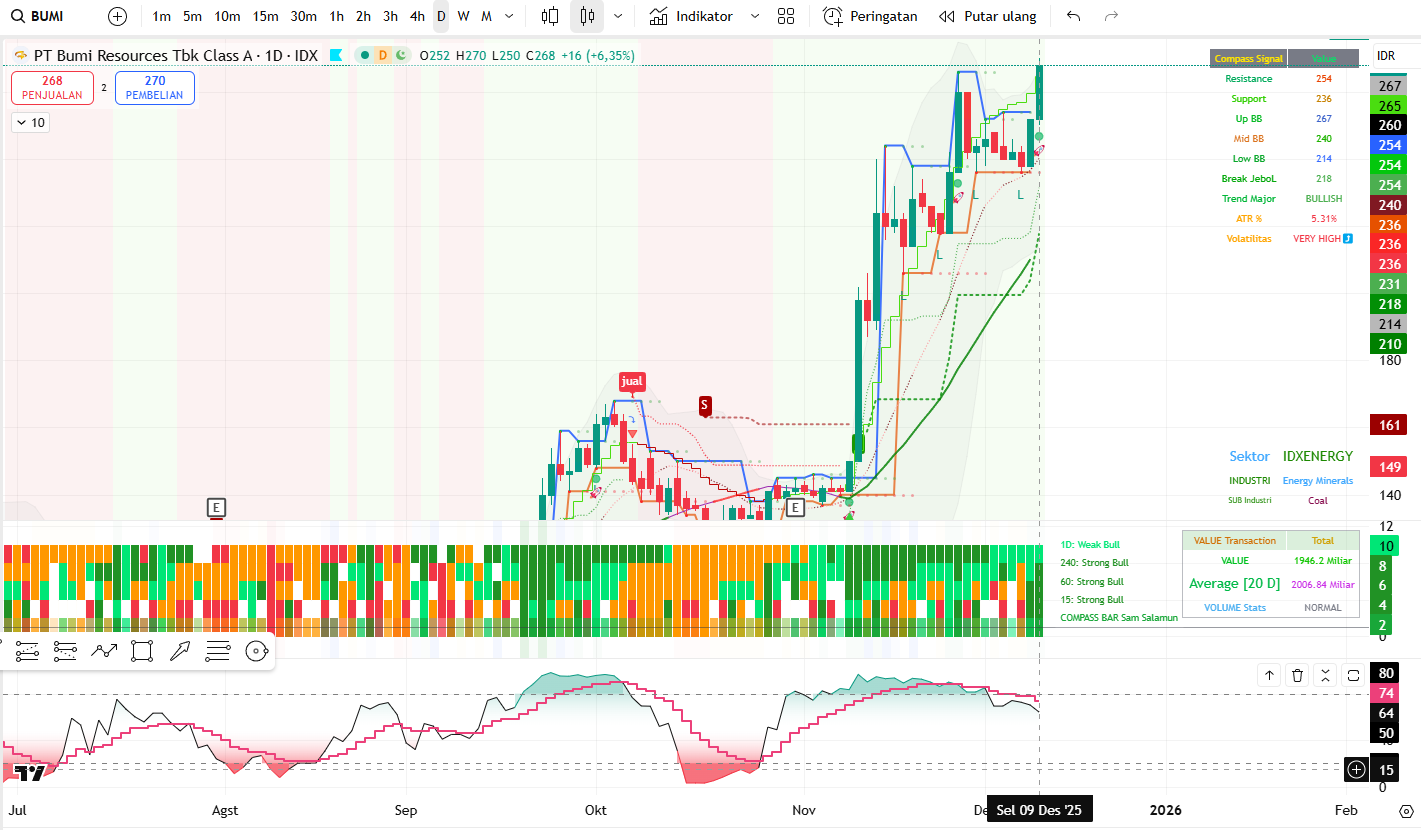1421x830 pixels.
Task: Expand the chart style dropdown
Action: coord(618,16)
